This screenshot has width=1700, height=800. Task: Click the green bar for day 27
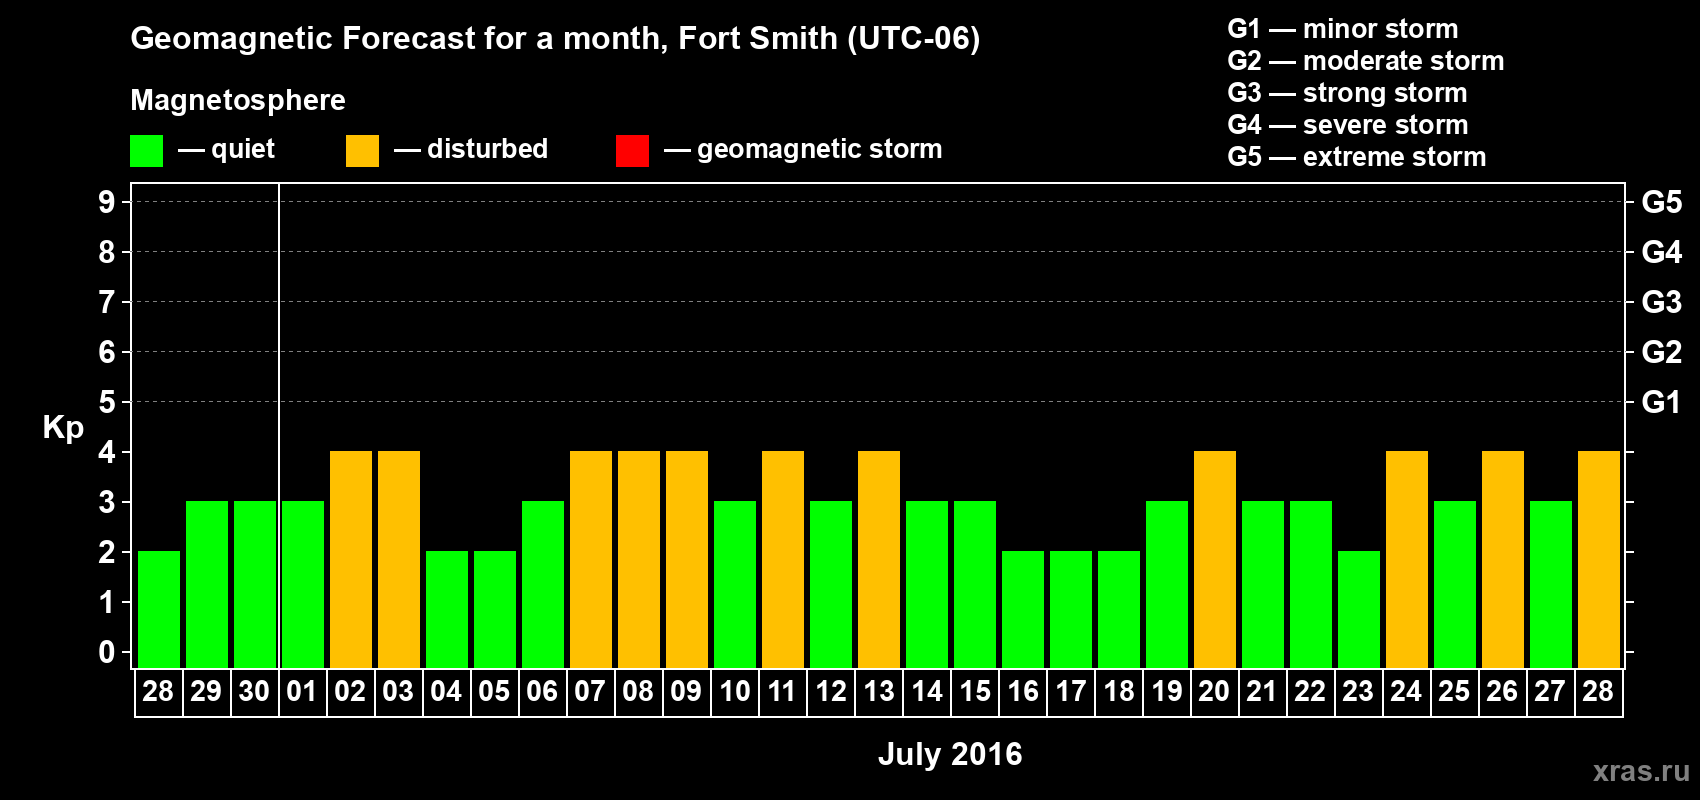(x=1551, y=585)
